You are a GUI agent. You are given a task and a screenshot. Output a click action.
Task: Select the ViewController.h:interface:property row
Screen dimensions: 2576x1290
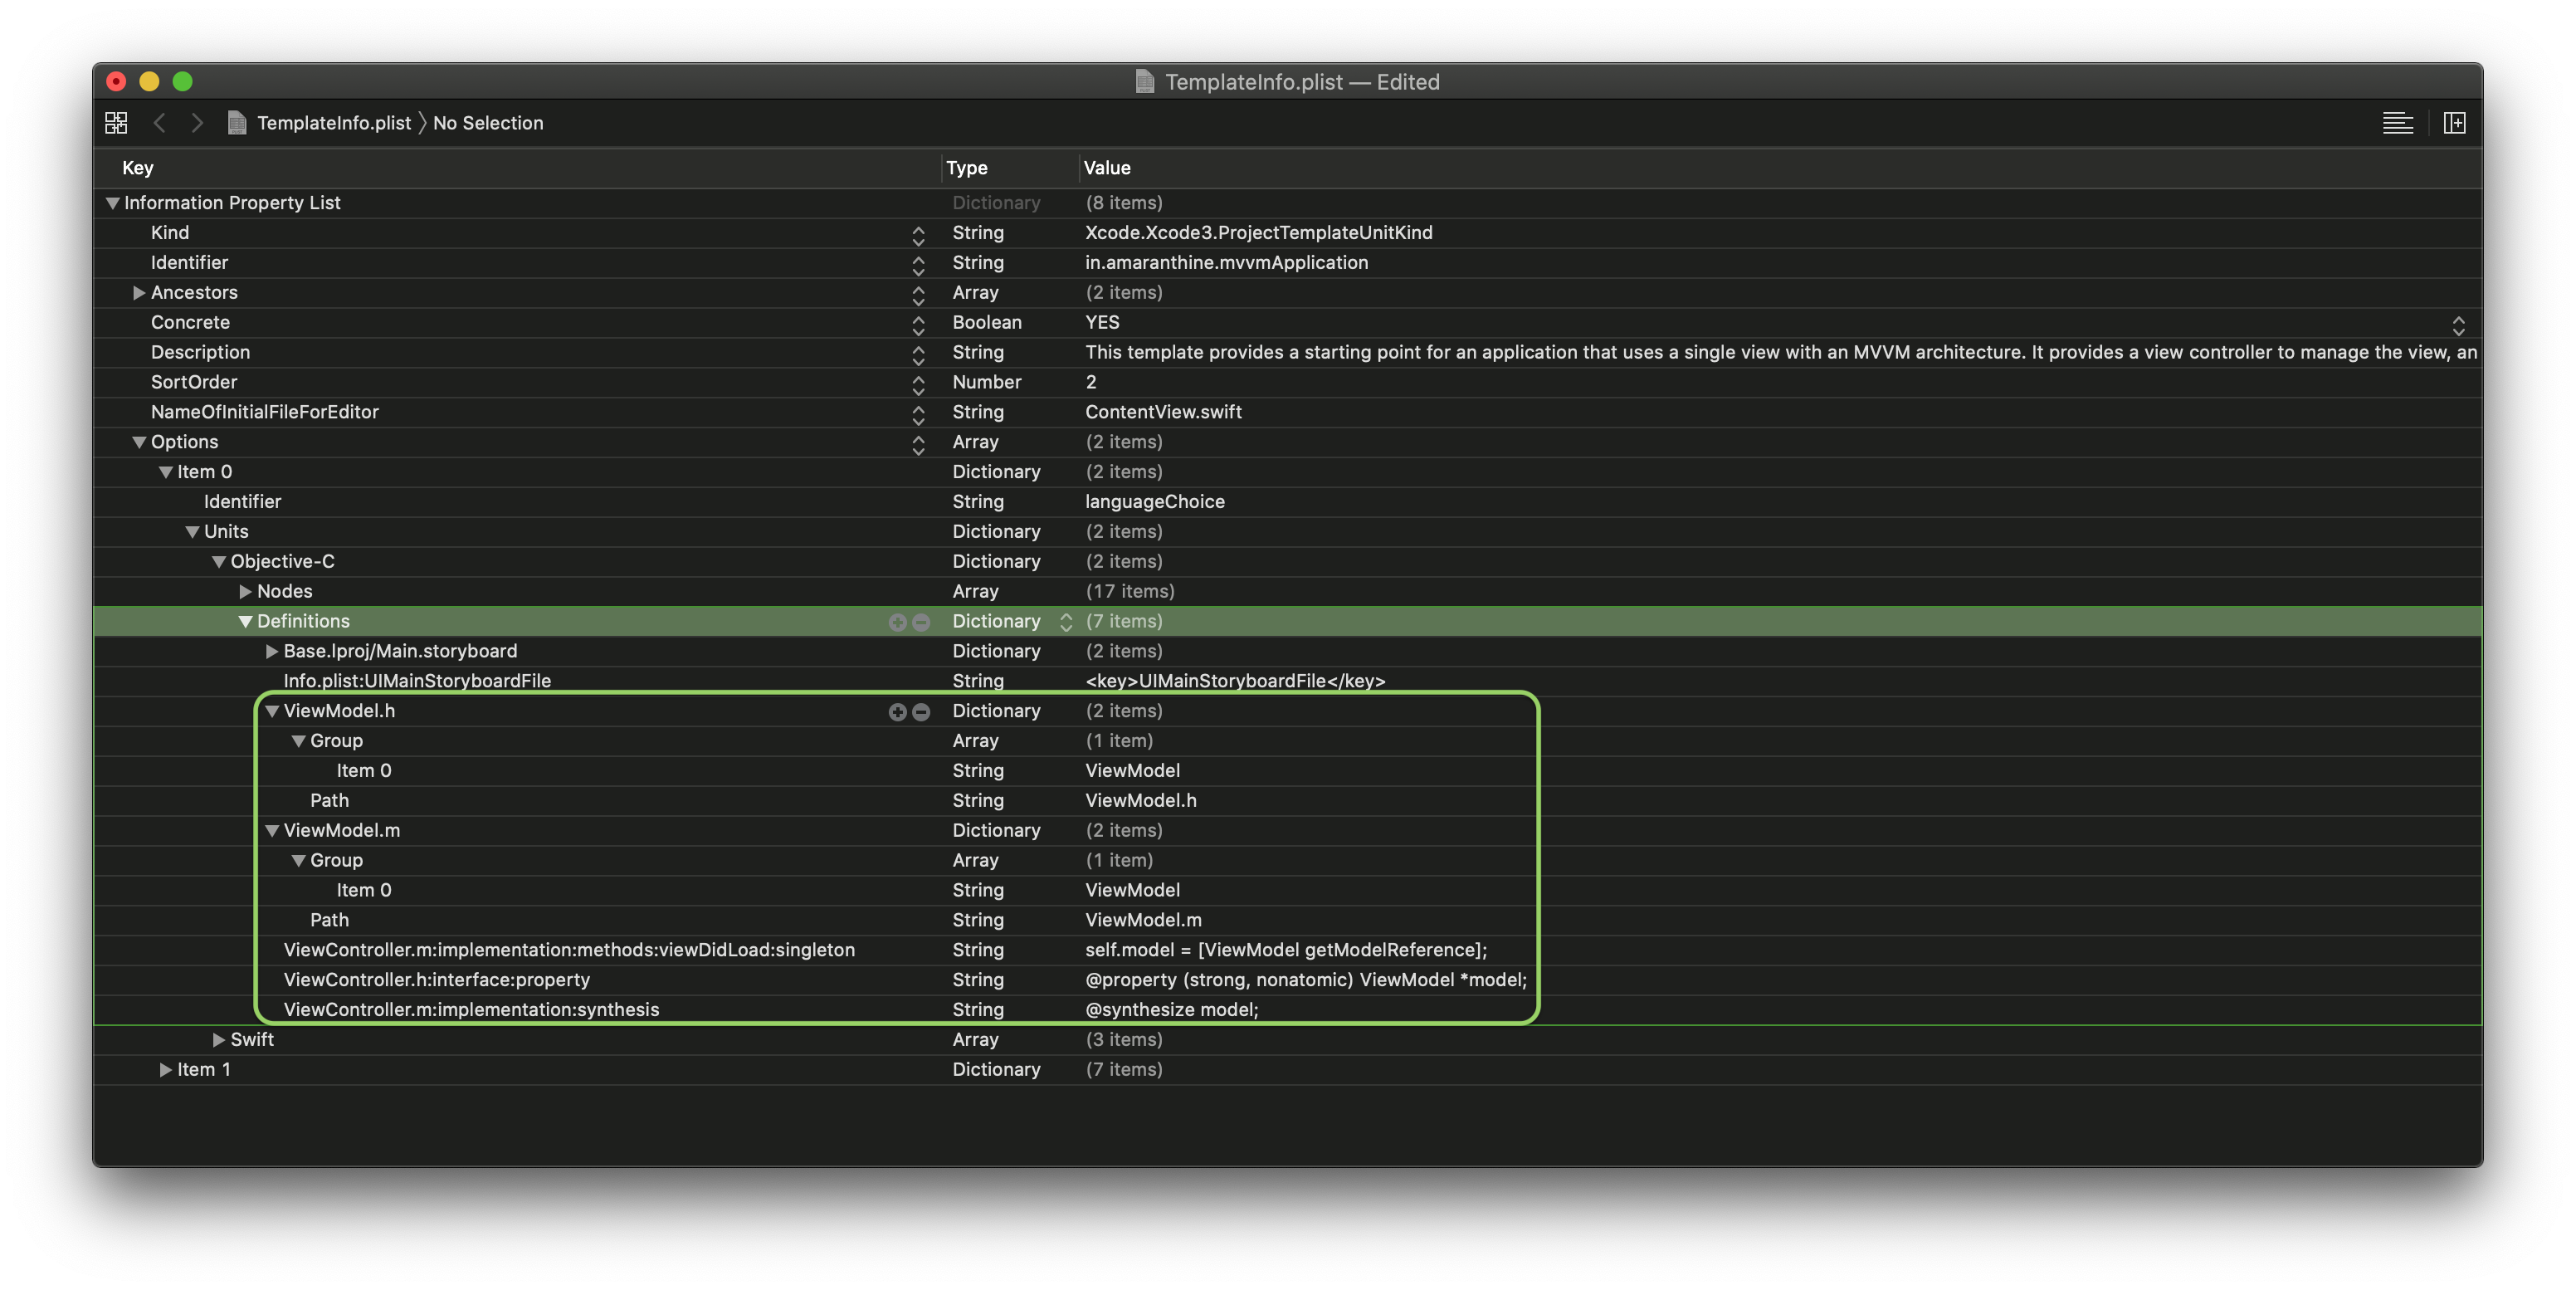436,980
